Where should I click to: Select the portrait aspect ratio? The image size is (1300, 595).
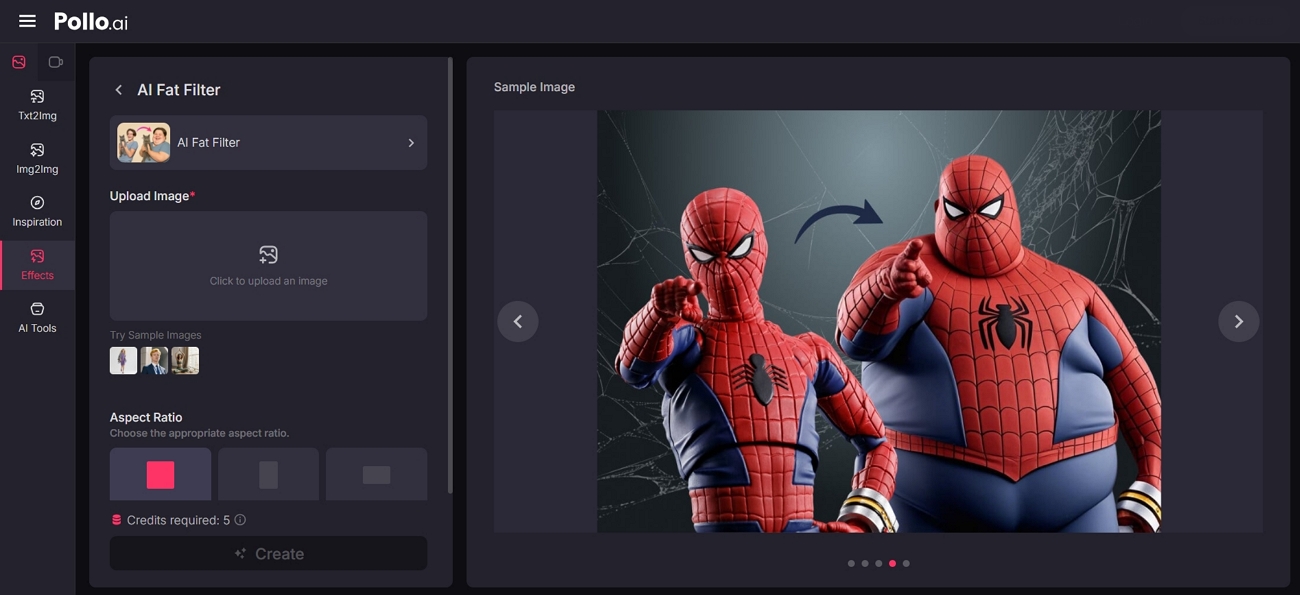pyautogui.click(x=268, y=474)
